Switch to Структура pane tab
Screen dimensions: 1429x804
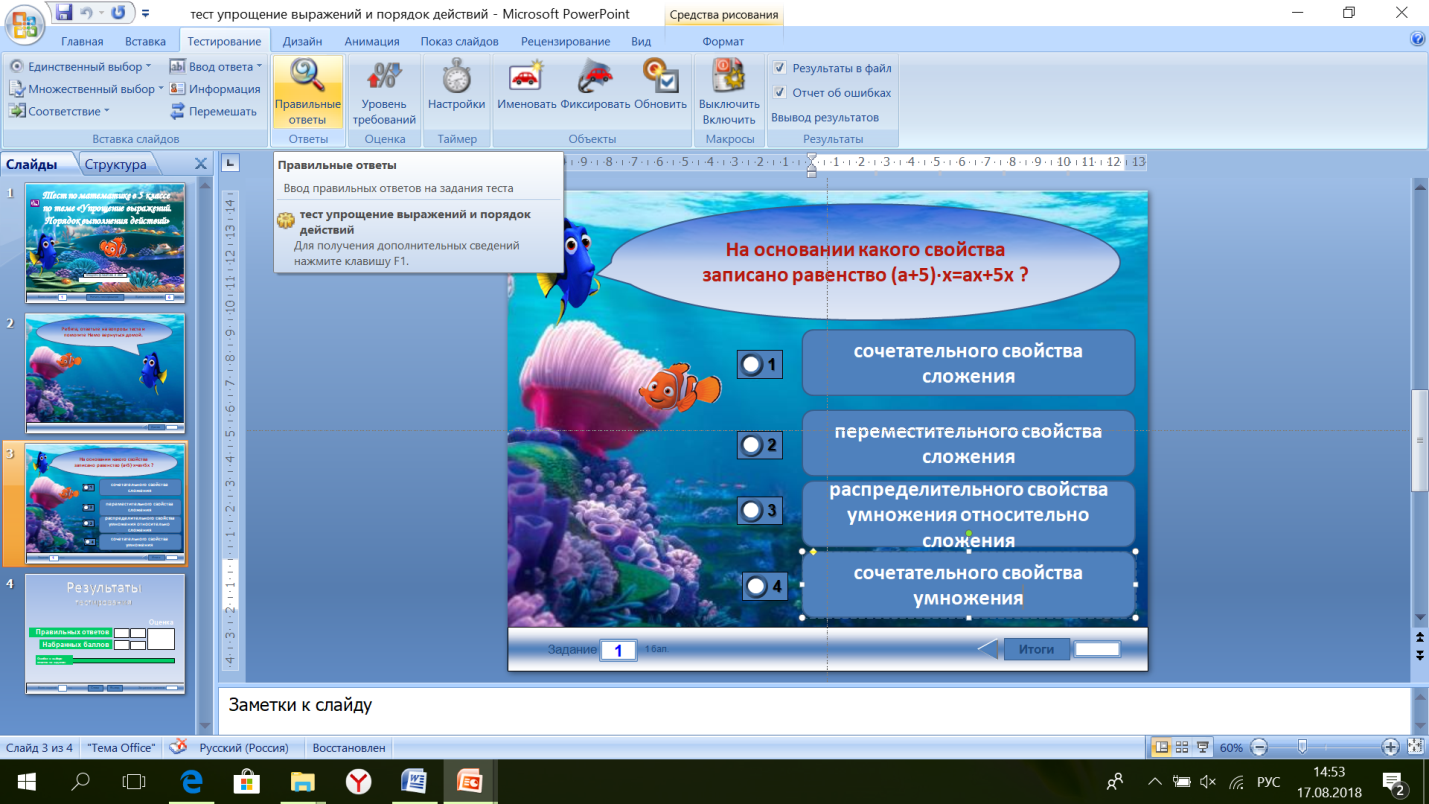pos(115,164)
